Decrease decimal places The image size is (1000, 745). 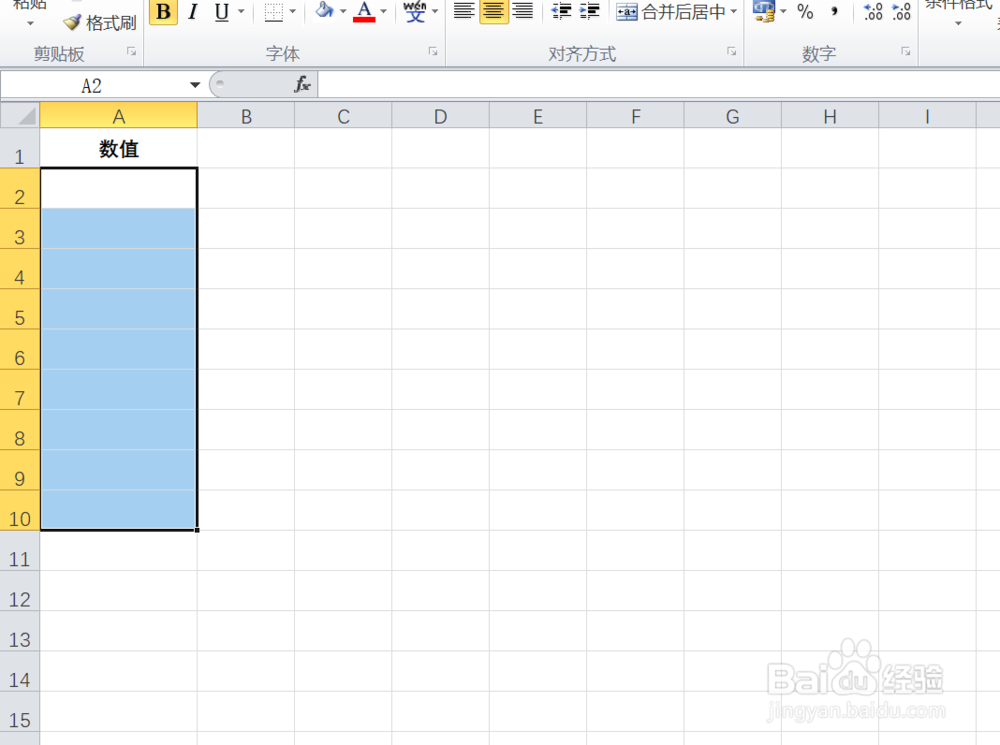pyautogui.click(x=901, y=11)
